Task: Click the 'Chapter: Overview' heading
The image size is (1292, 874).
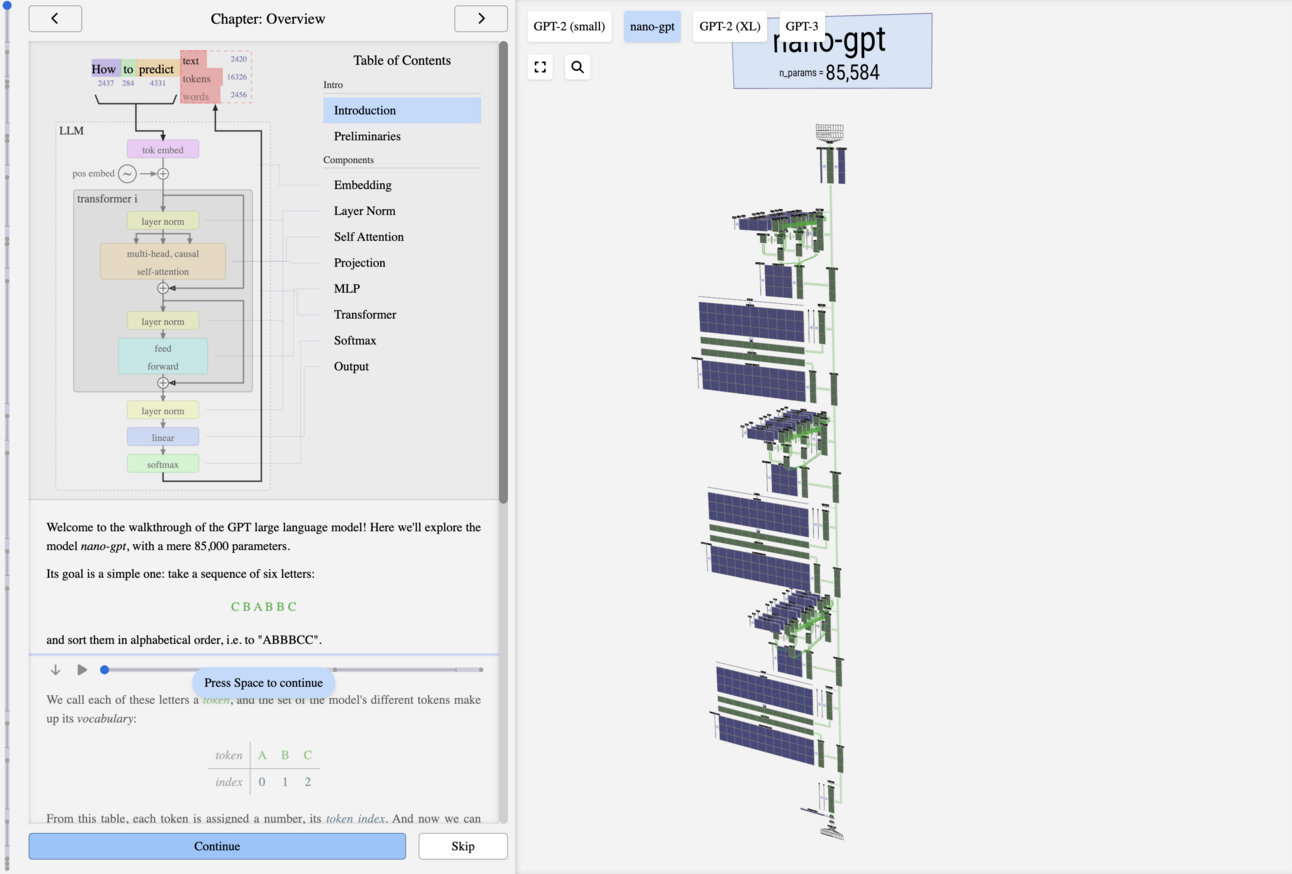Action: click(267, 19)
